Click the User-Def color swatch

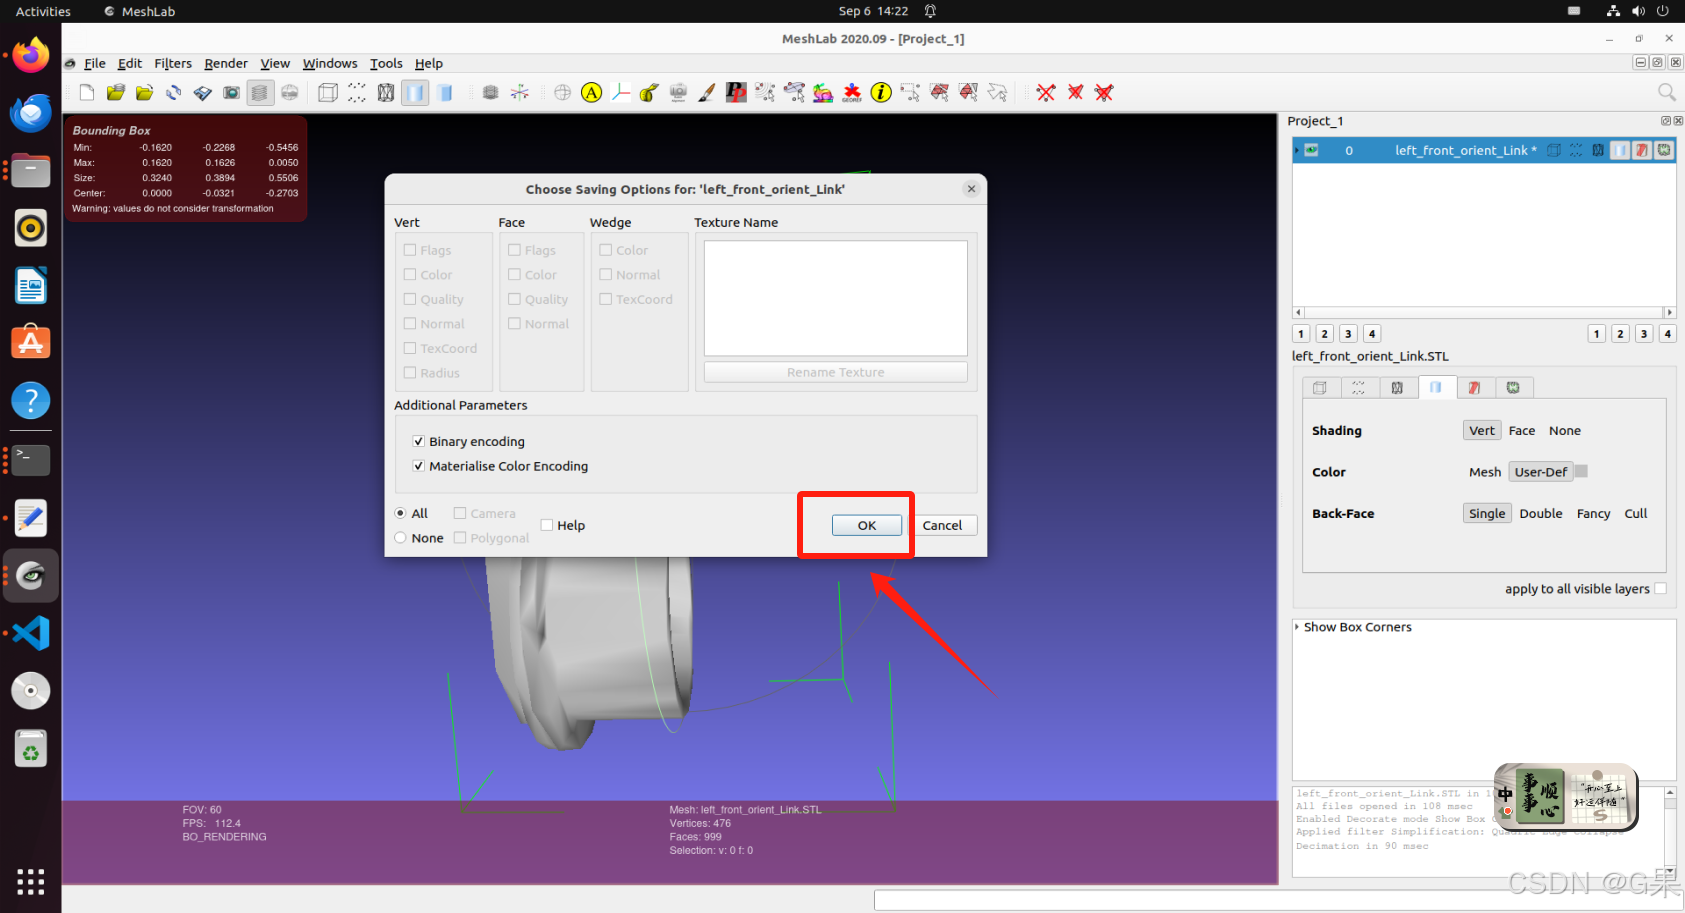click(1581, 471)
